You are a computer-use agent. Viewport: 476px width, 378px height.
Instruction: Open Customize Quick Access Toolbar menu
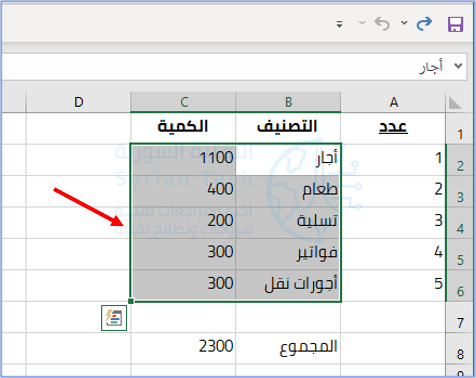339,24
